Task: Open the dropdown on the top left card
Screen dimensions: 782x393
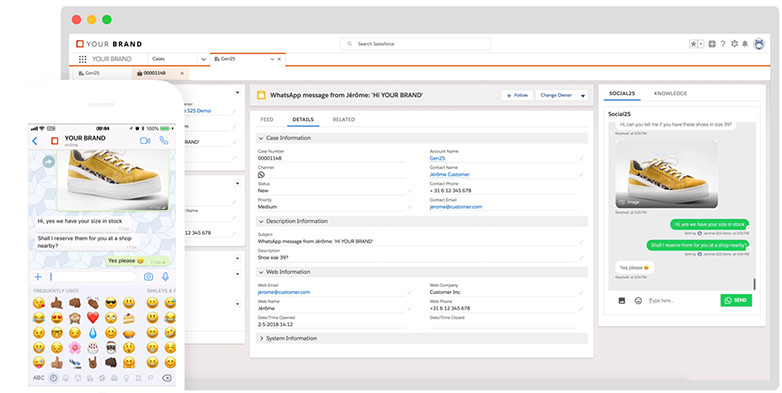Action: coord(237,93)
